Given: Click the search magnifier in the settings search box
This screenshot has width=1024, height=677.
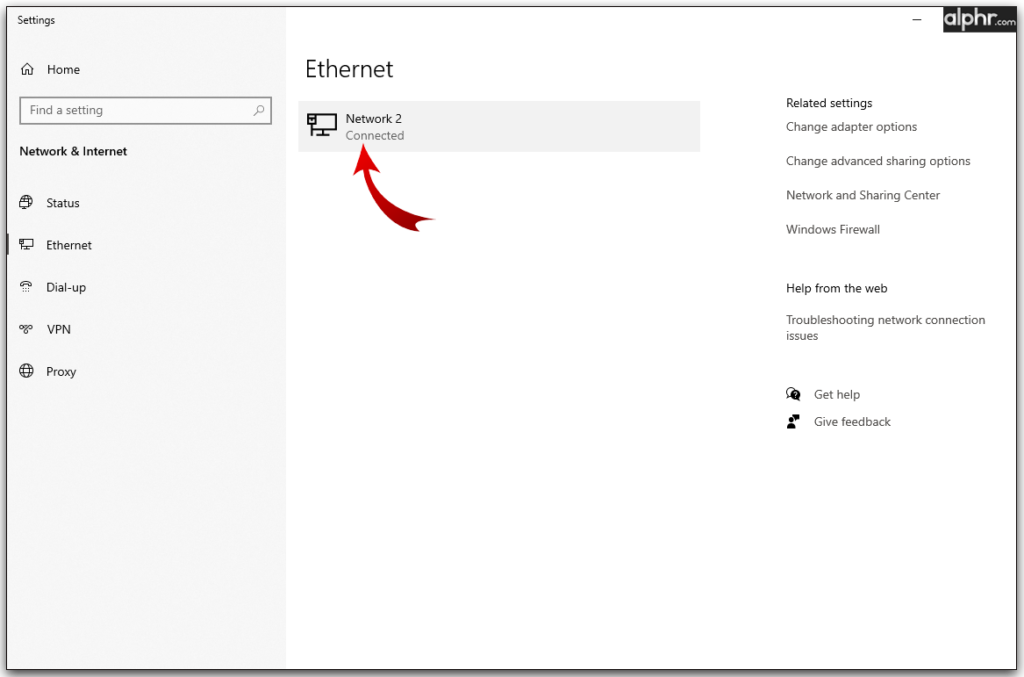Looking at the screenshot, I should [258, 110].
